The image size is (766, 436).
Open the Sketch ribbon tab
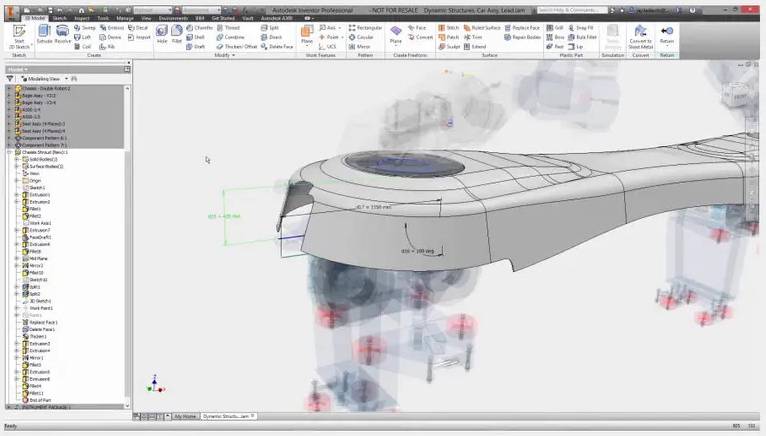[x=59, y=18]
